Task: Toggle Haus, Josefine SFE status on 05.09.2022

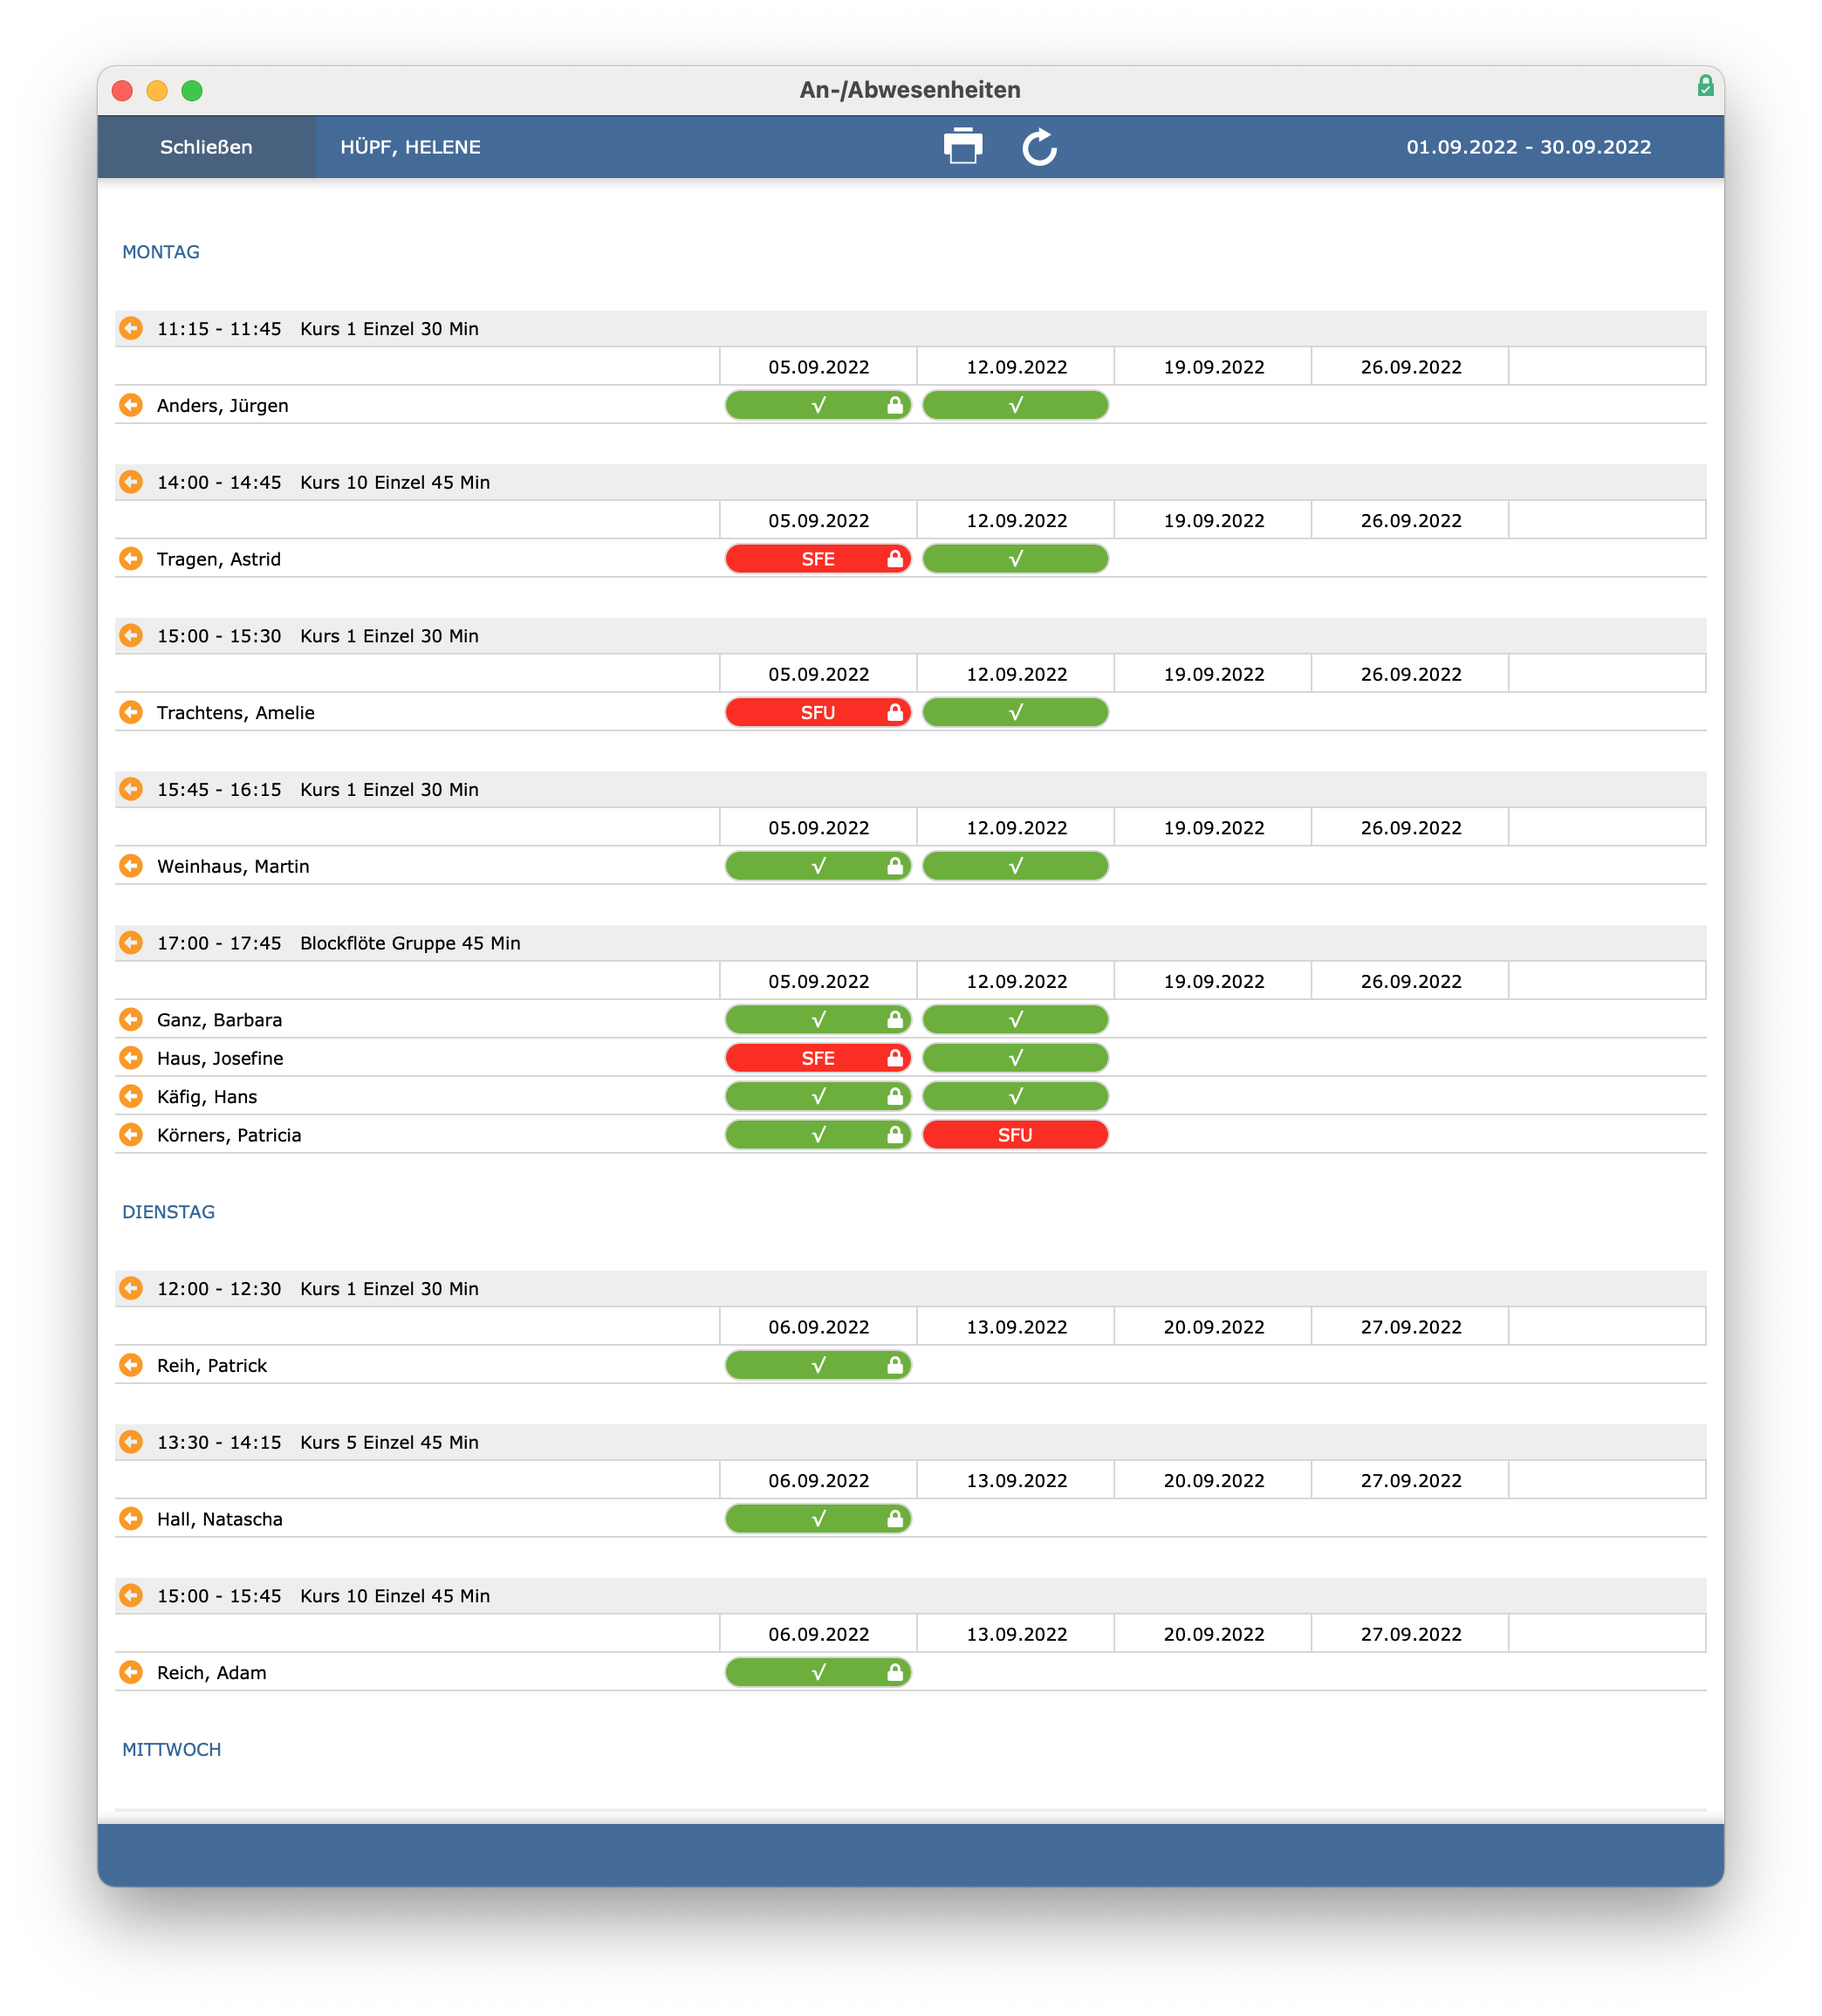Action: 818,1058
